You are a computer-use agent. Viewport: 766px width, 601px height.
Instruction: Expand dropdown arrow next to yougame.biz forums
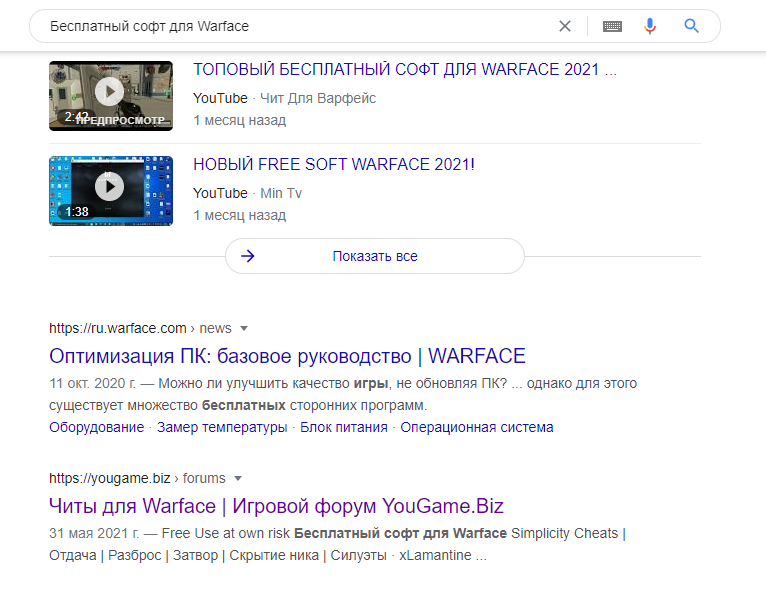(x=238, y=478)
